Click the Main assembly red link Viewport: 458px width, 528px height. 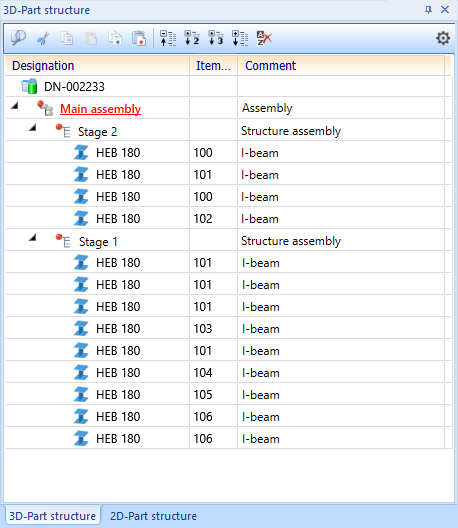[100, 109]
